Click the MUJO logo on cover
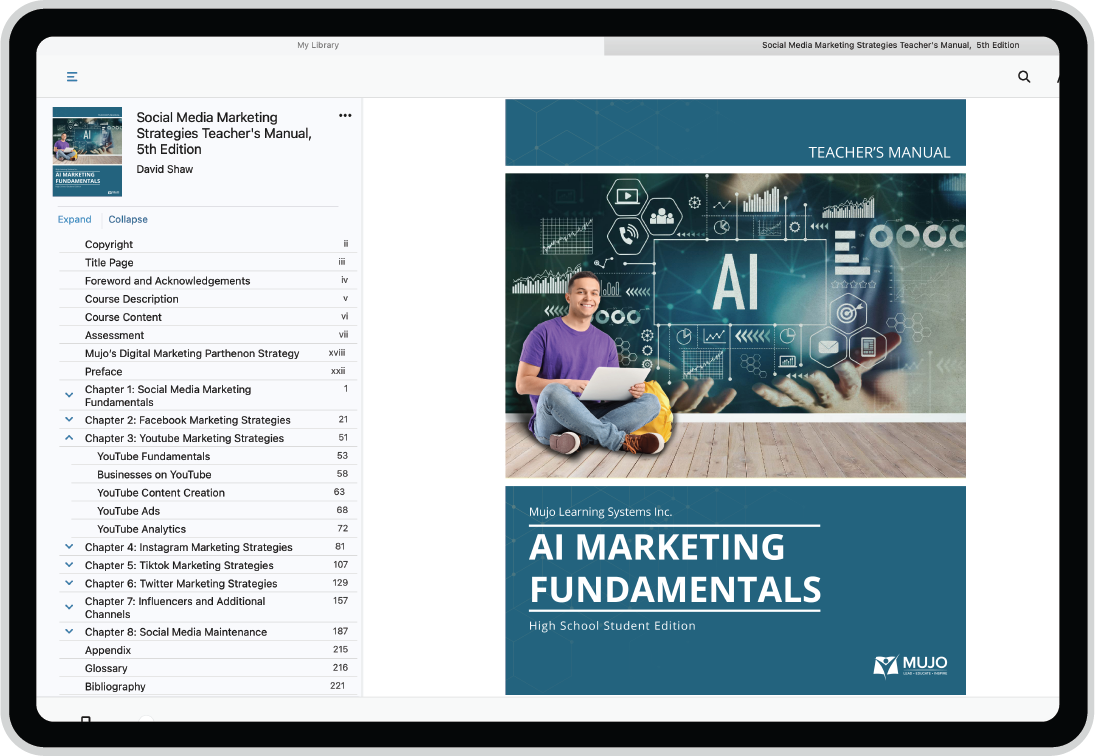Viewport: 1095px width, 756px height. click(911, 666)
